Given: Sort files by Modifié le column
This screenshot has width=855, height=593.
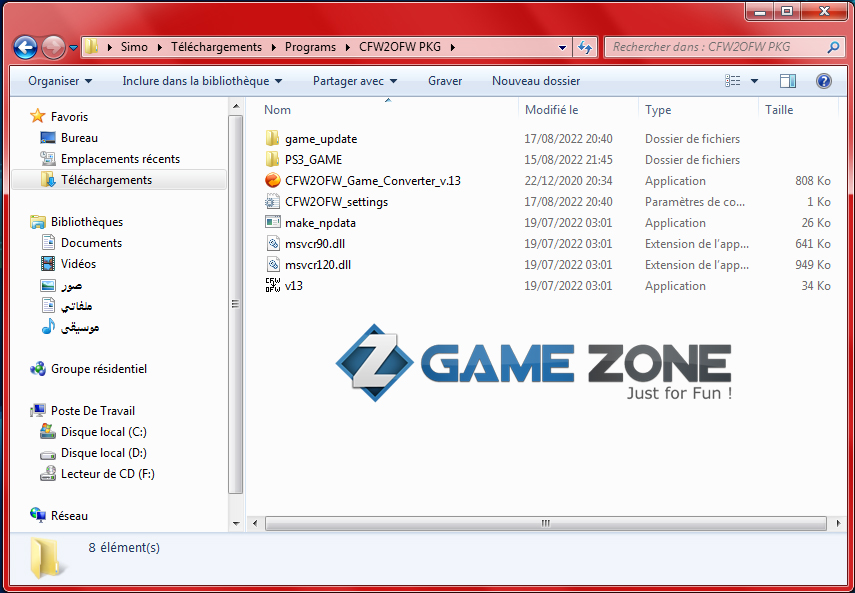Looking at the screenshot, I should click(552, 110).
